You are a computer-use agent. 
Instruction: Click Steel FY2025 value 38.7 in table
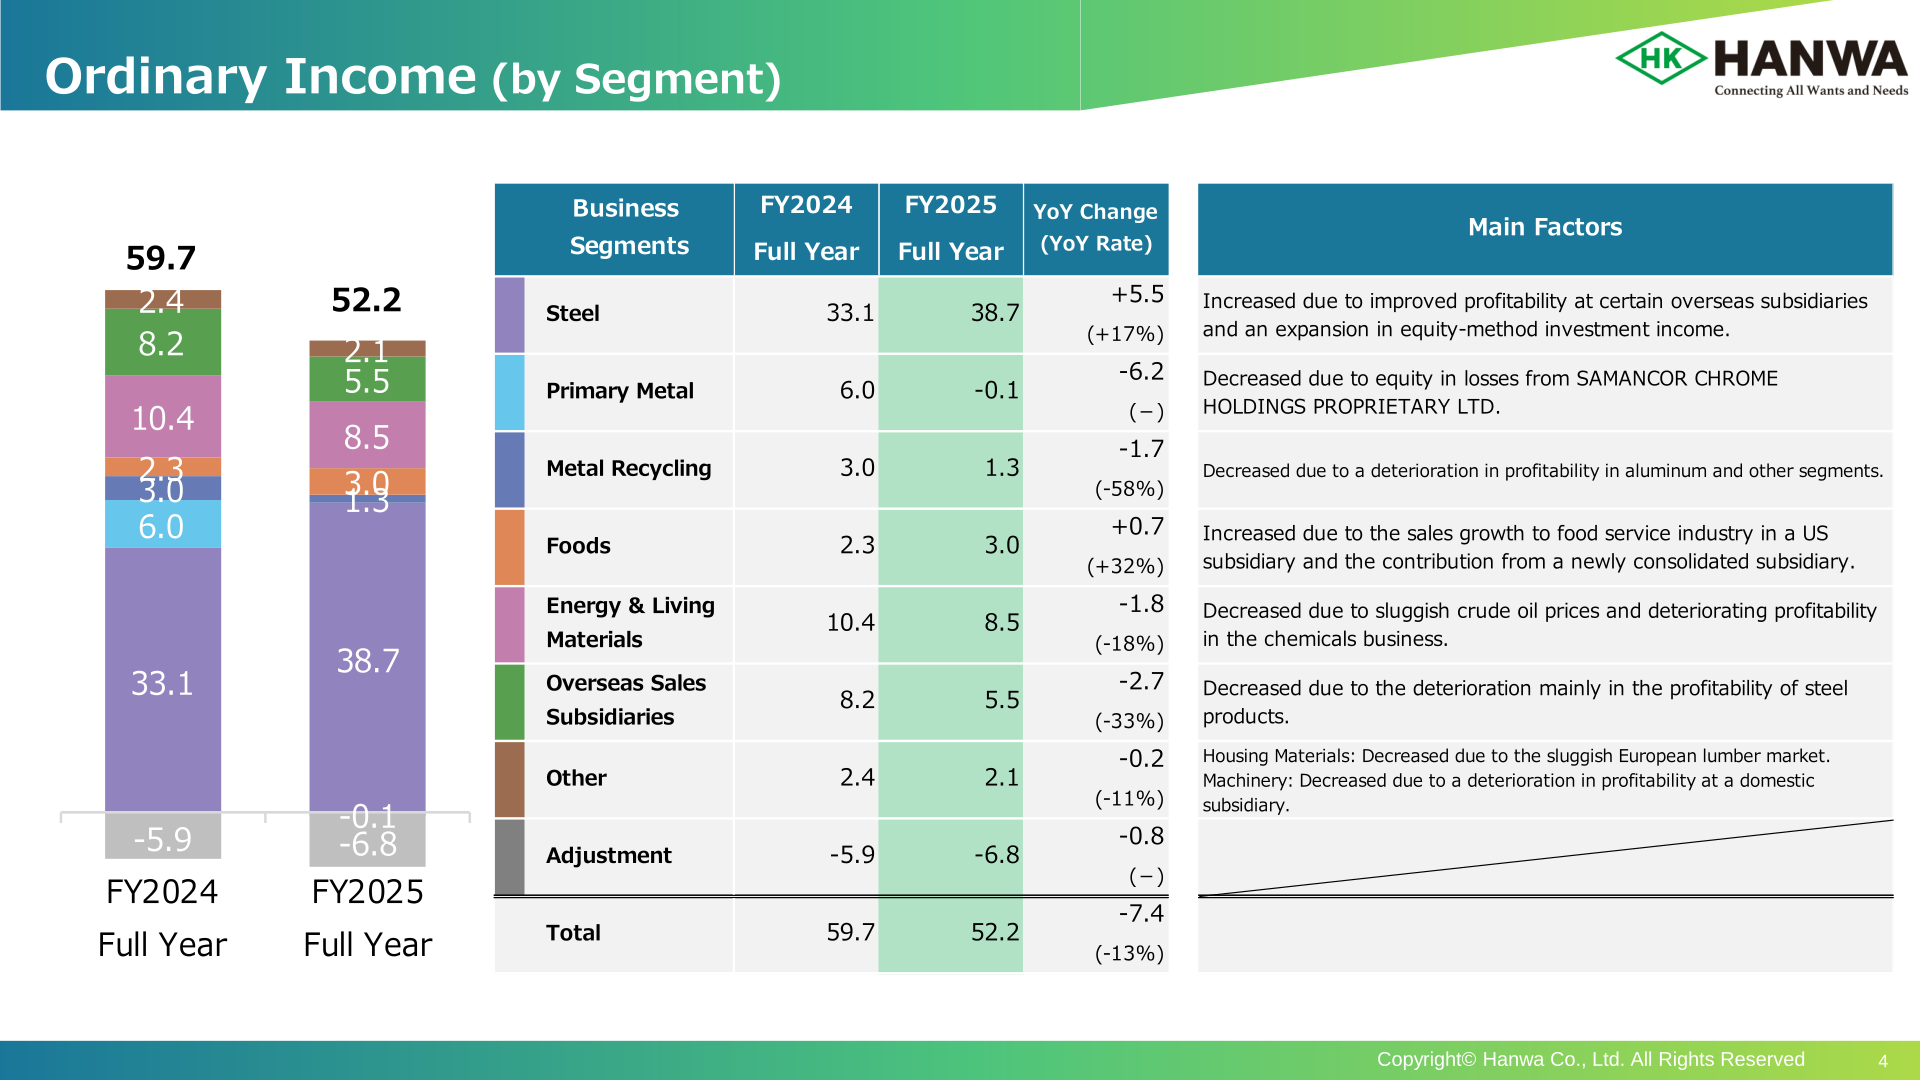point(995,313)
